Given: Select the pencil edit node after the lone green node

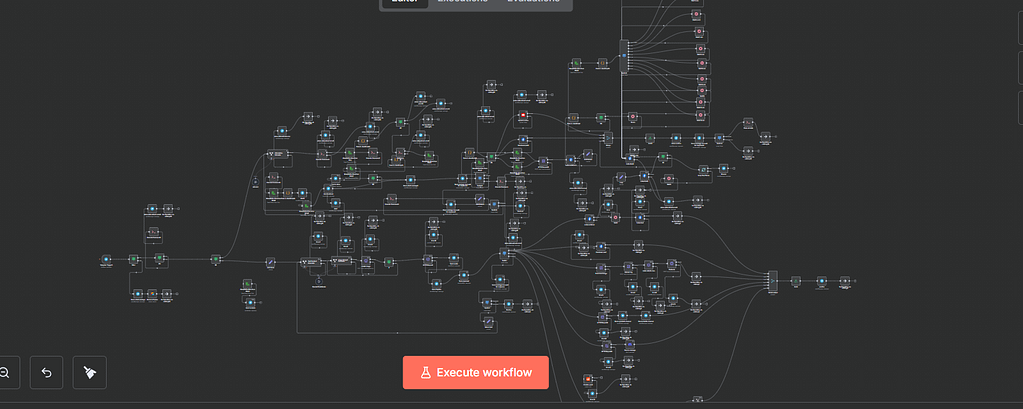Looking at the screenshot, I should coord(269,261).
